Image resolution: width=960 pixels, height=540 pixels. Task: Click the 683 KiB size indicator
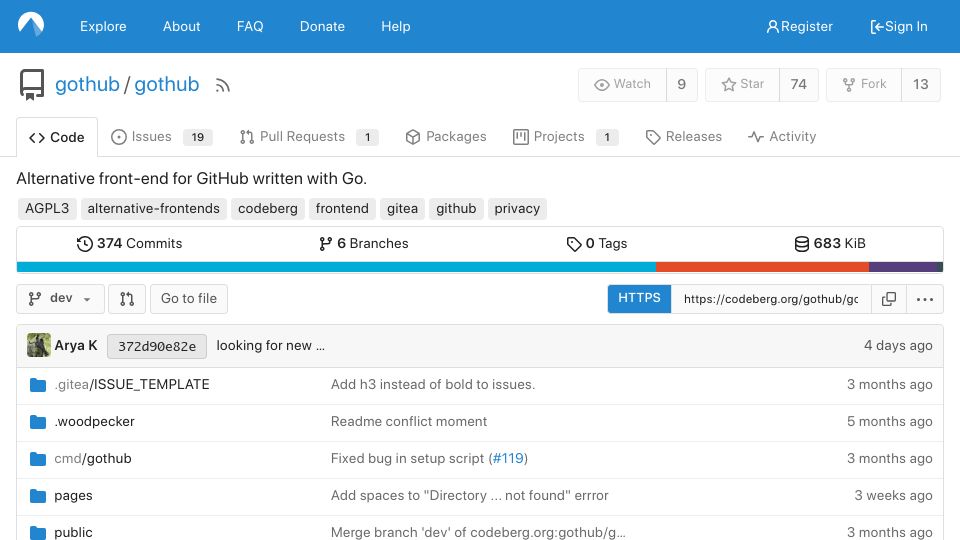(x=830, y=244)
